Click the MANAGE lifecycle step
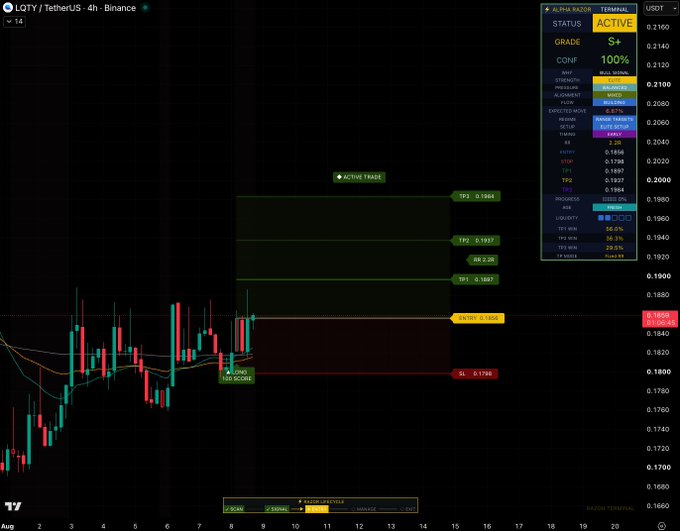680x531 pixels. tap(364, 509)
